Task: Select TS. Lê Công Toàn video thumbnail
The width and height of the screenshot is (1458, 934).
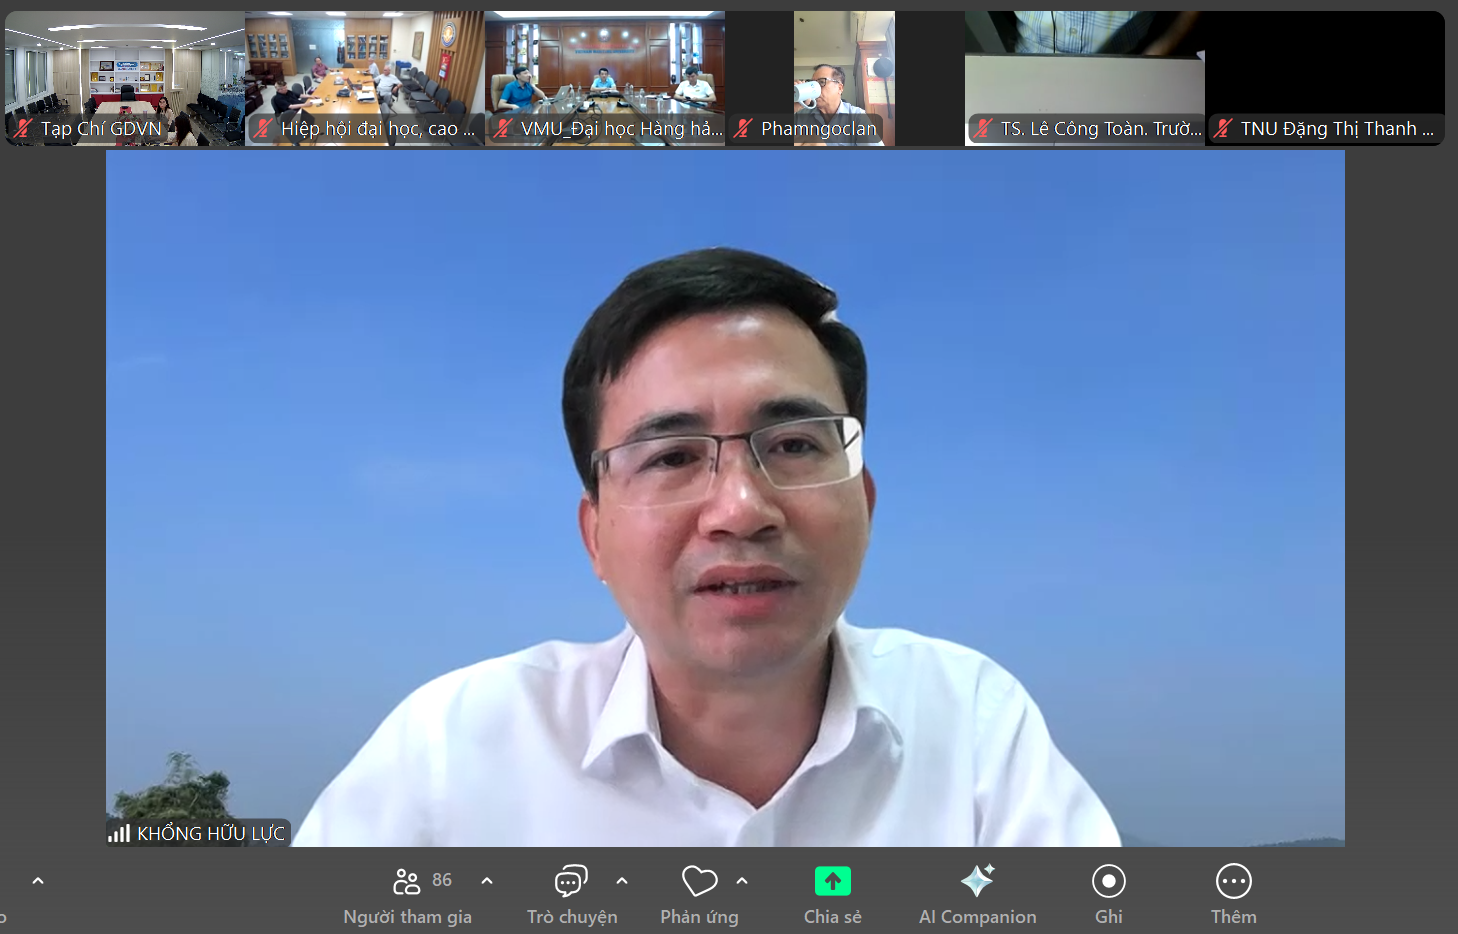Action: pos(1085,78)
